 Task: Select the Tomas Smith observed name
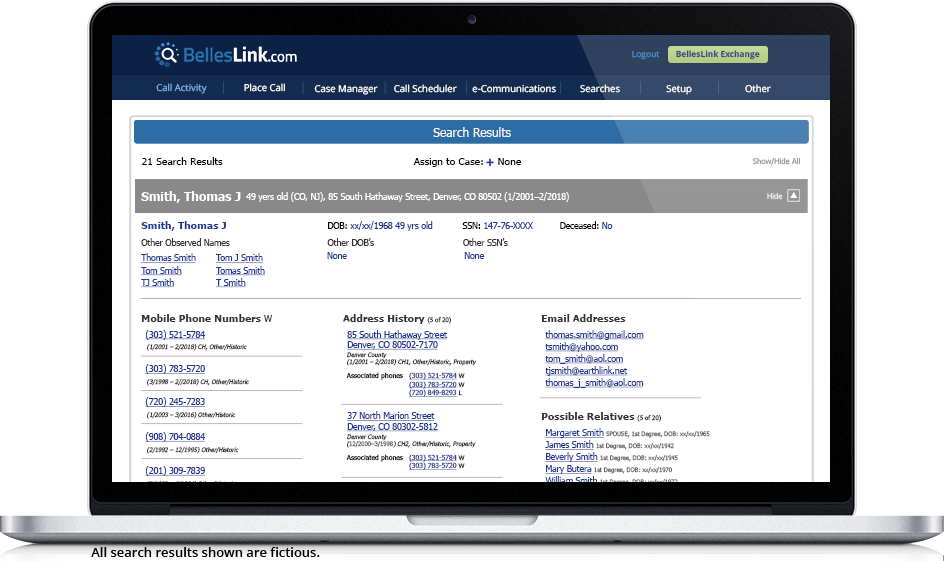tap(240, 271)
